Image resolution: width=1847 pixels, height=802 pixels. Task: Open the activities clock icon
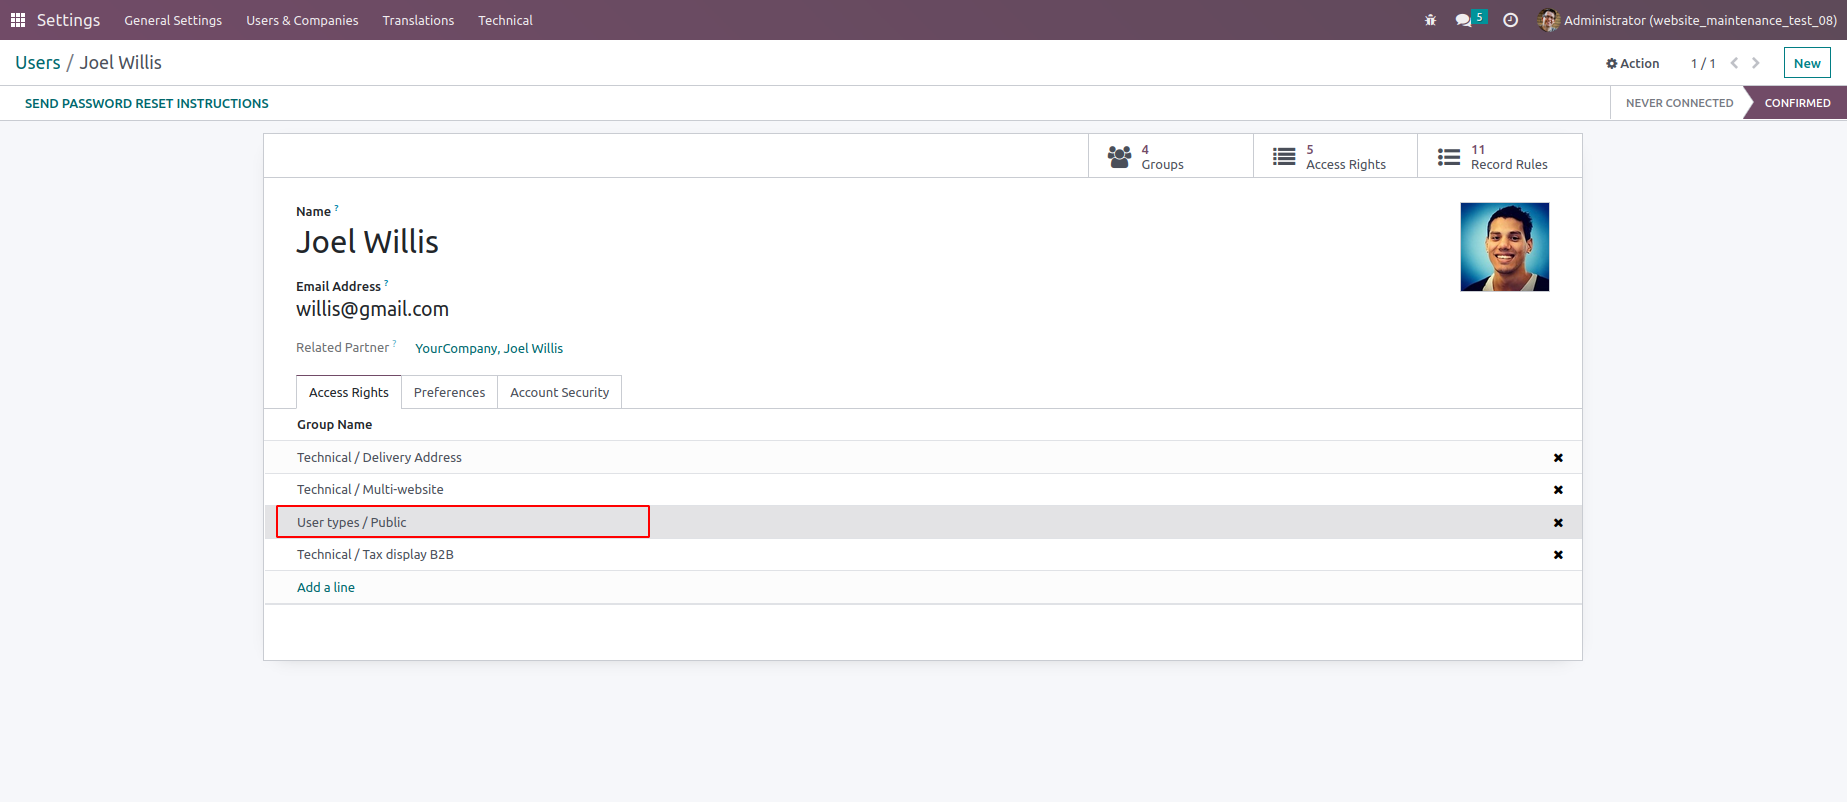[1511, 20]
